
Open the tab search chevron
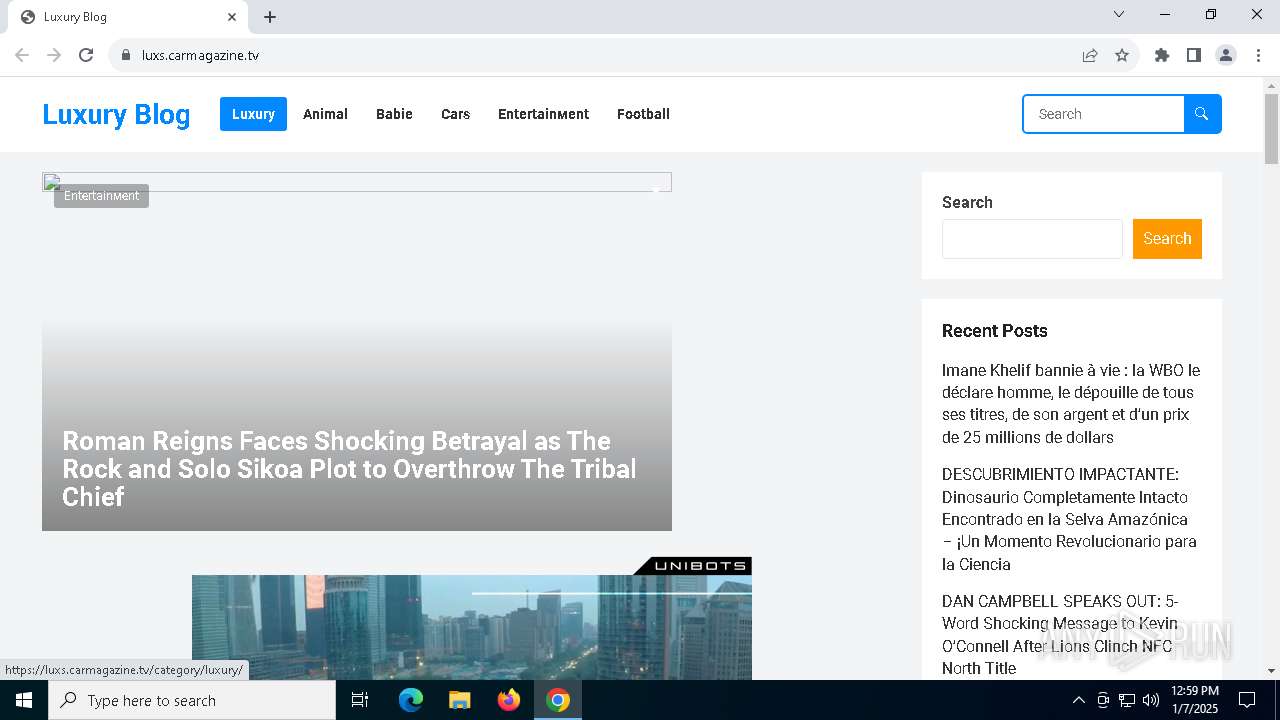click(x=1119, y=14)
